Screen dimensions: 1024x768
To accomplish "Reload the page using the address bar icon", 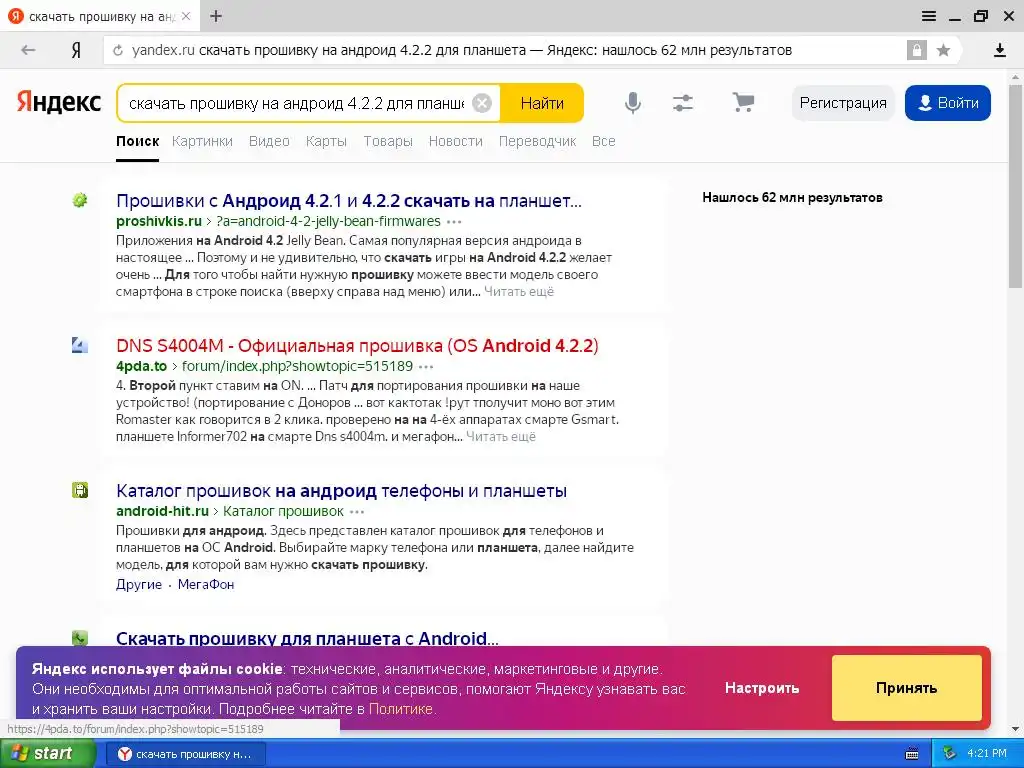I will [118, 50].
